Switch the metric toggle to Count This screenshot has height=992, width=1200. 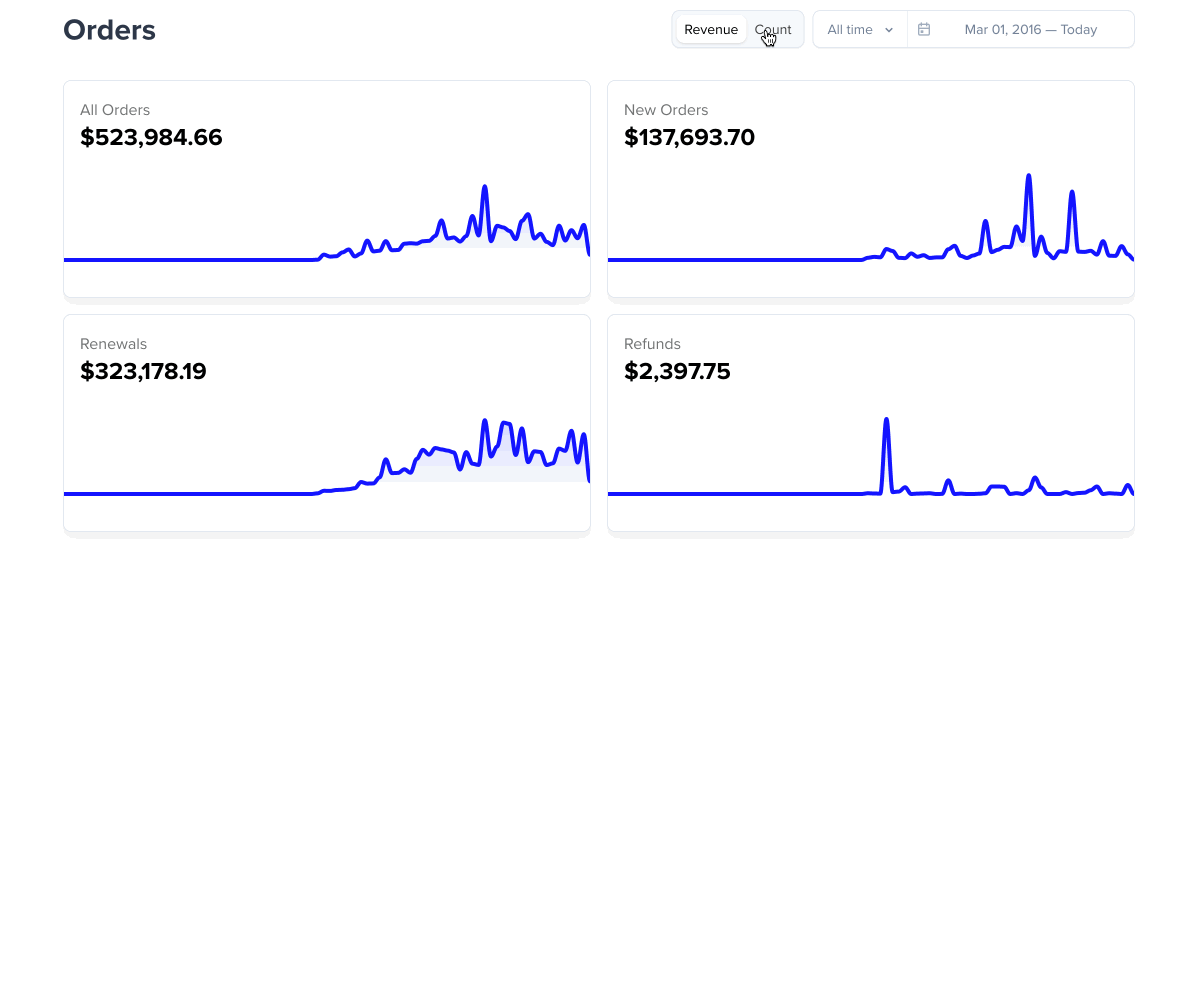click(772, 29)
